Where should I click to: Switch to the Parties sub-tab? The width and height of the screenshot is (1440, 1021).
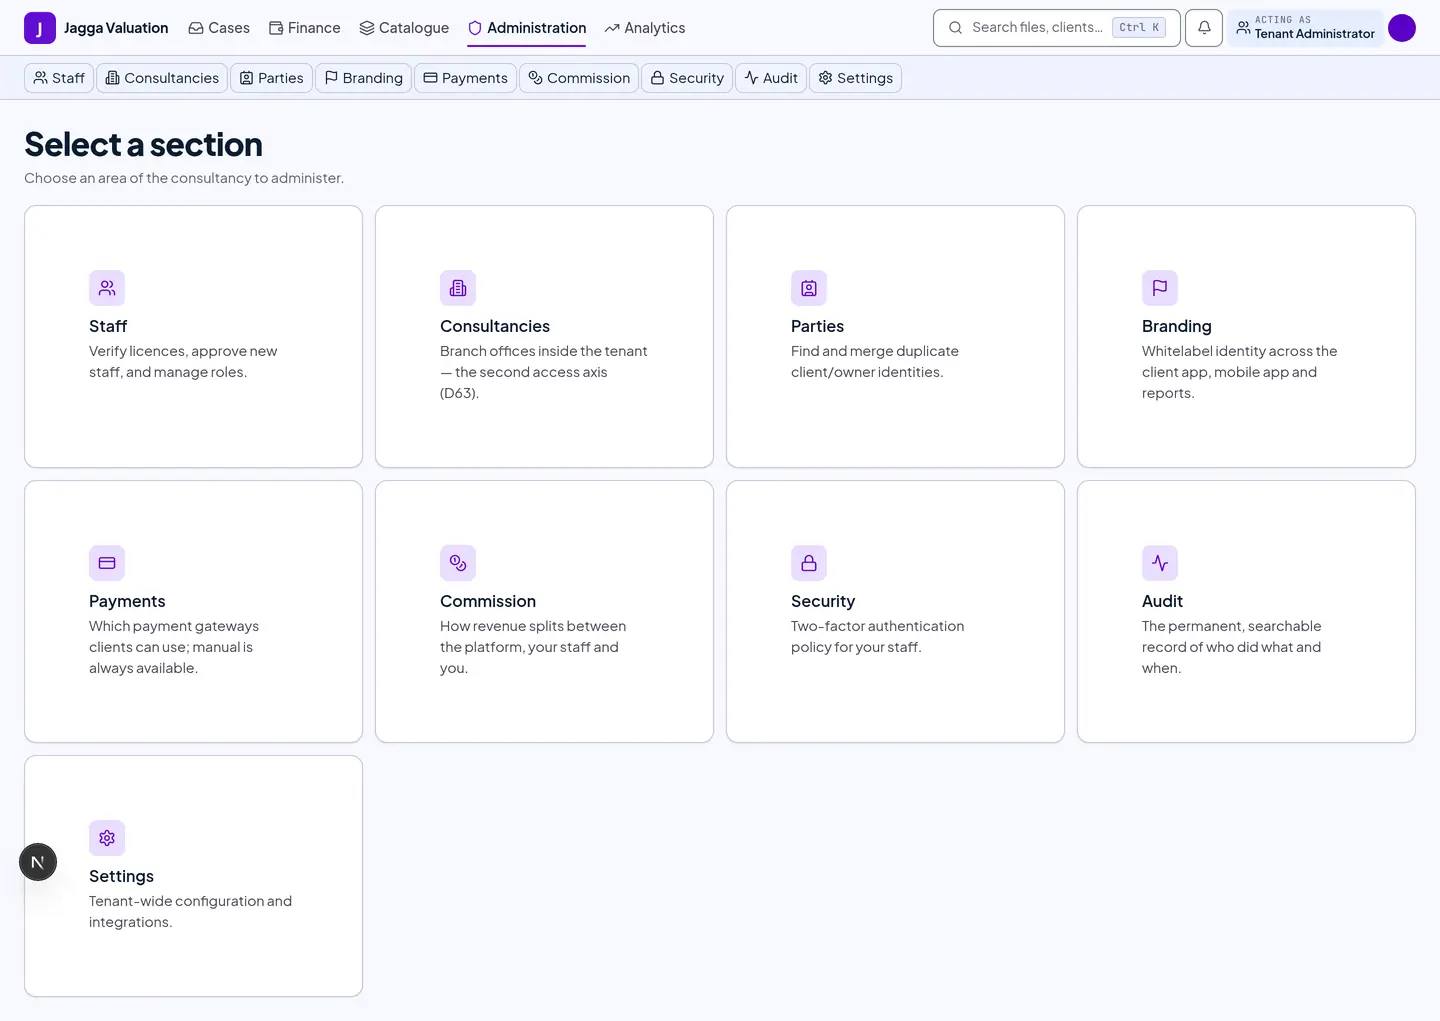click(x=271, y=78)
